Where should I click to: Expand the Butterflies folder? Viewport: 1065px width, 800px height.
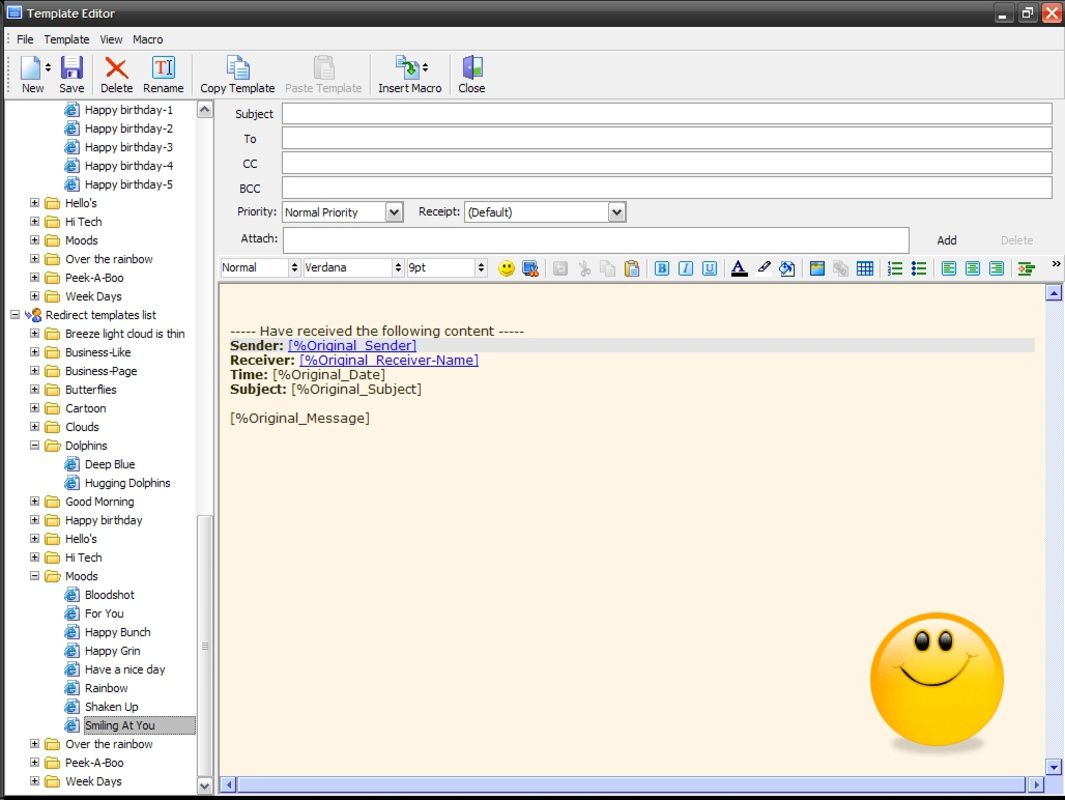click(35, 390)
